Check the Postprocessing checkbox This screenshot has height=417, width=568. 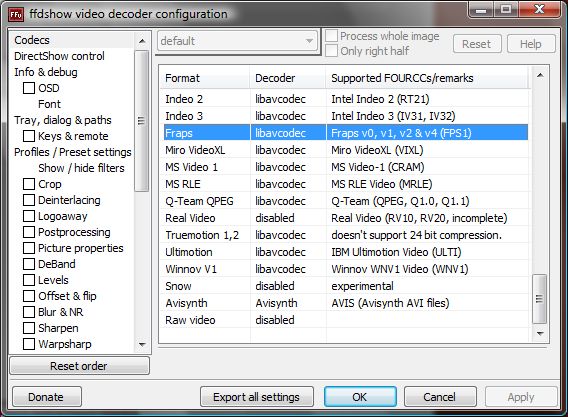pyautogui.click(x=29, y=232)
